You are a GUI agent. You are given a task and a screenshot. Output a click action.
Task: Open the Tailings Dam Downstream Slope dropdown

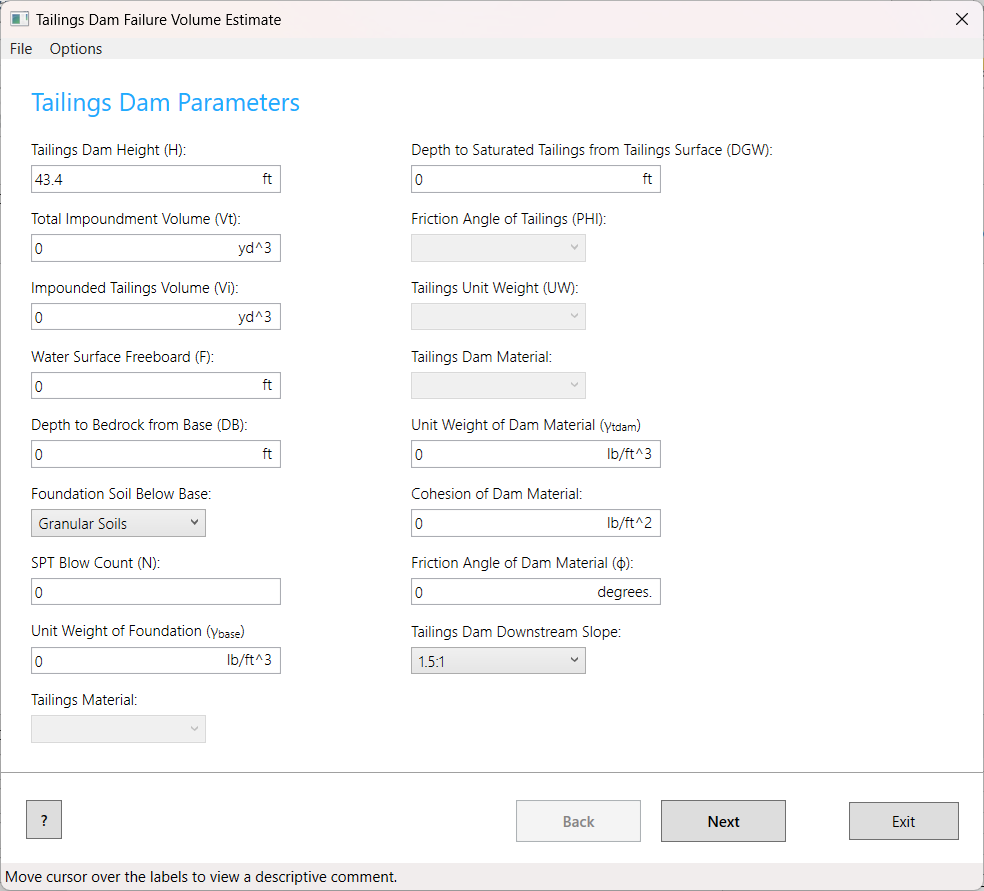click(x=498, y=660)
